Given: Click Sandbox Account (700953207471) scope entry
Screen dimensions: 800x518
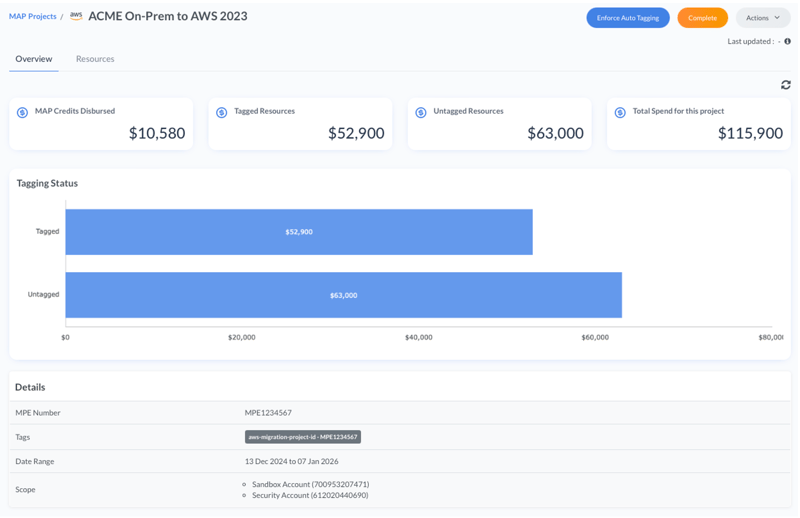Looking at the screenshot, I should pyautogui.click(x=310, y=484).
